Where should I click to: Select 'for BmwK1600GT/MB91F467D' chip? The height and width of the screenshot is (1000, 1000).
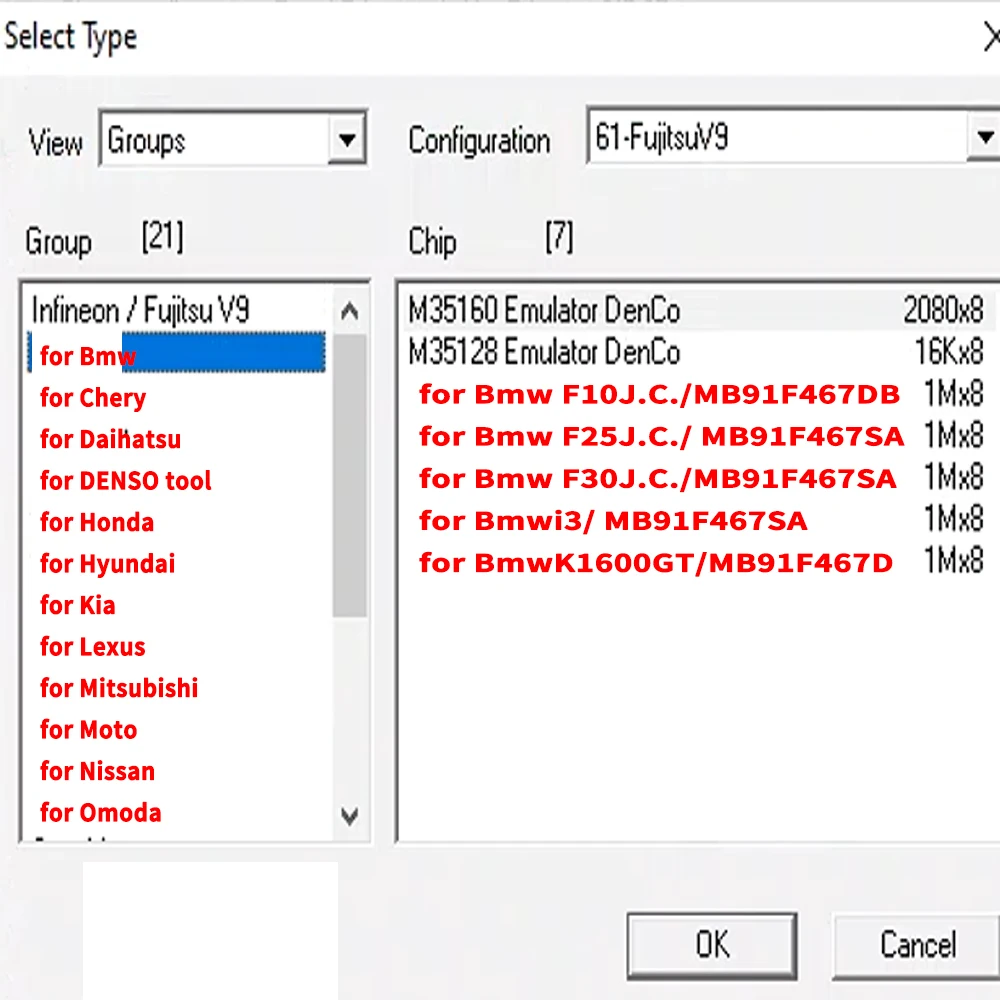click(x=700, y=562)
